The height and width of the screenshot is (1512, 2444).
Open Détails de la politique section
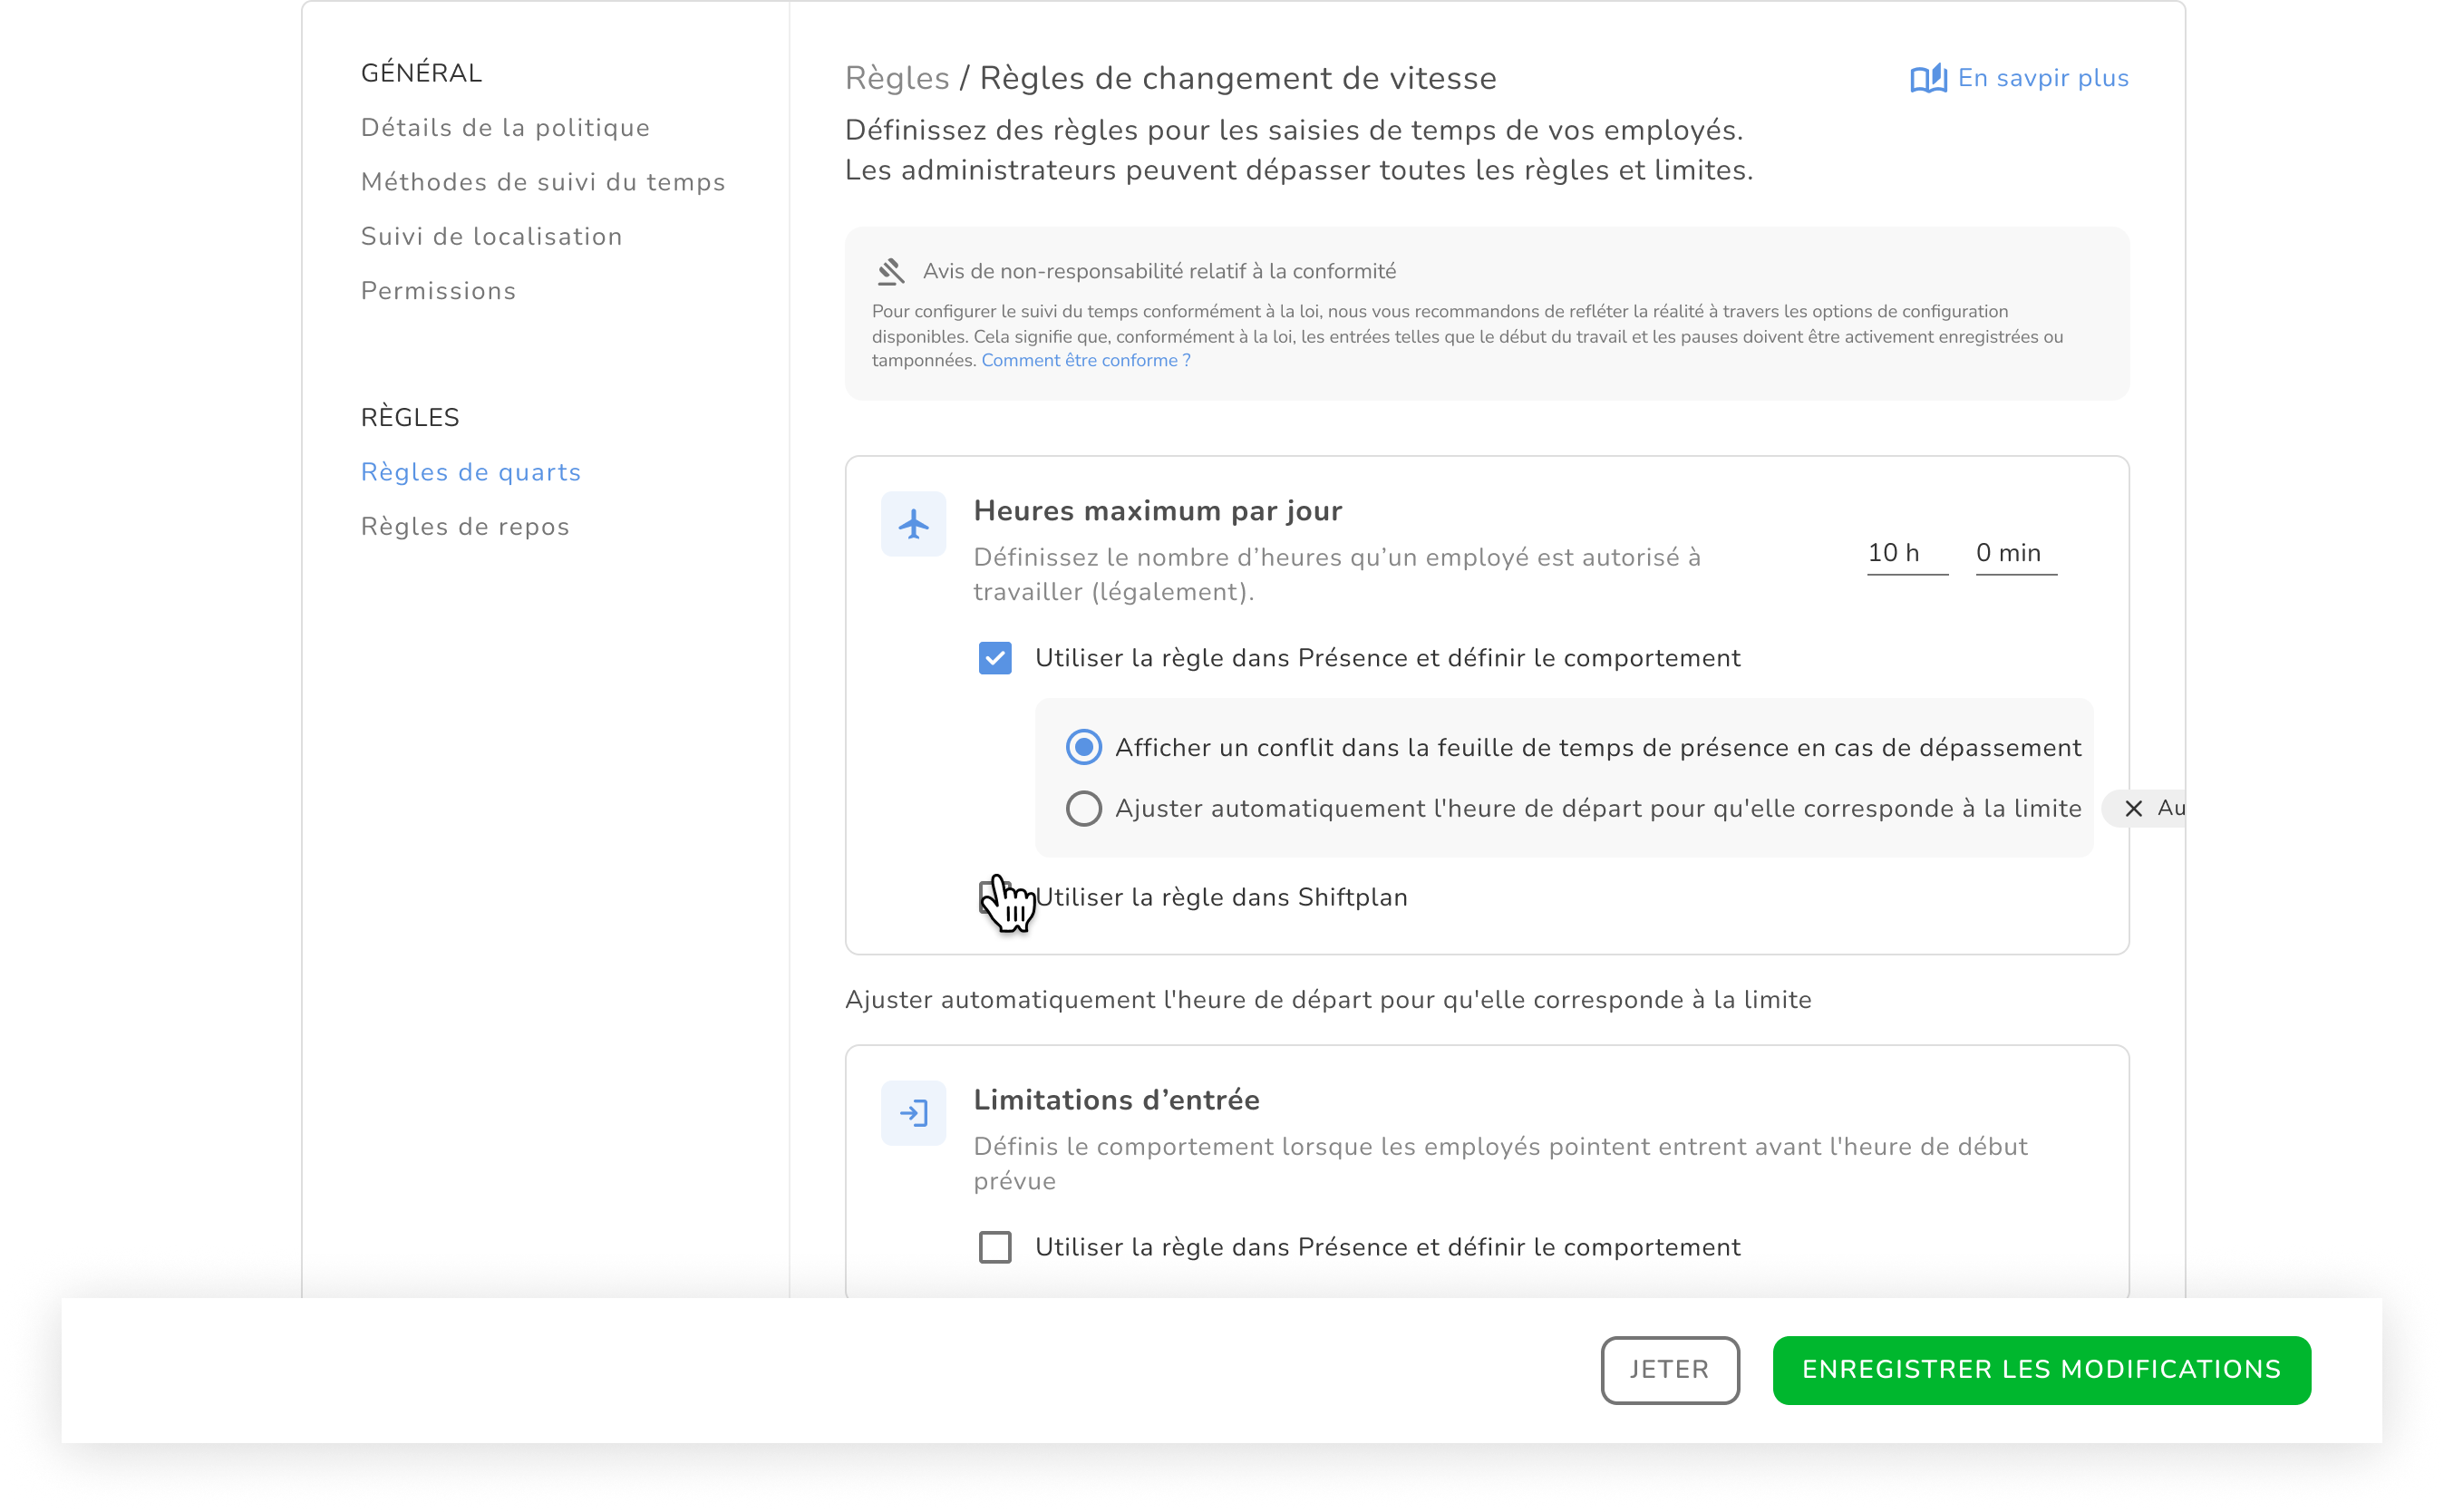coord(505,128)
